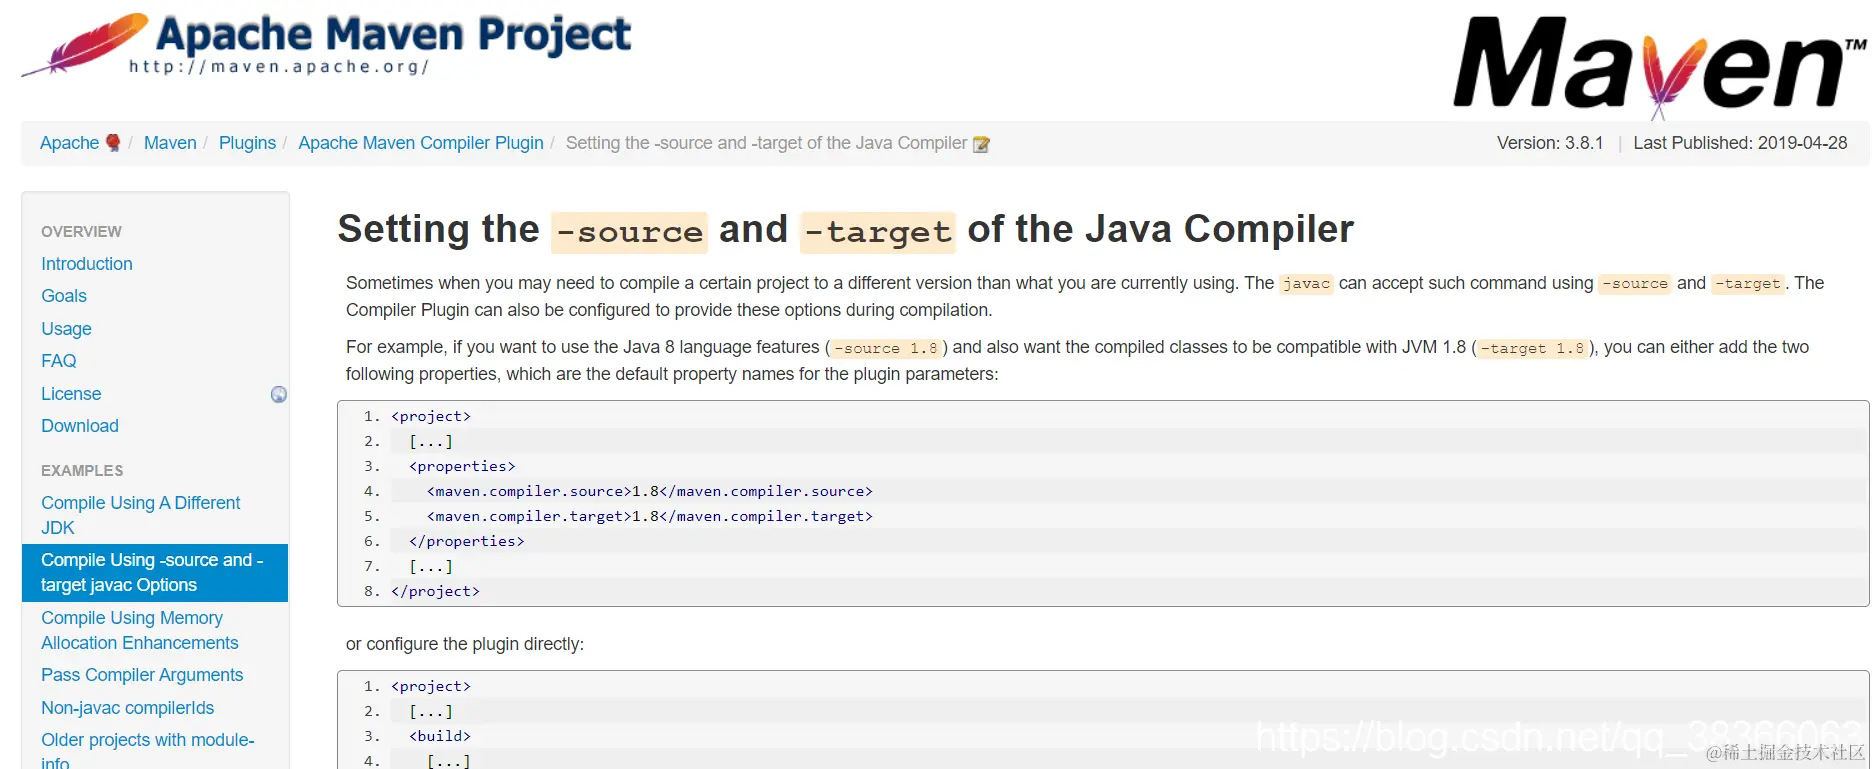View the License sidebar page
This screenshot has width=1872, height=769.
tap(71, 394)
